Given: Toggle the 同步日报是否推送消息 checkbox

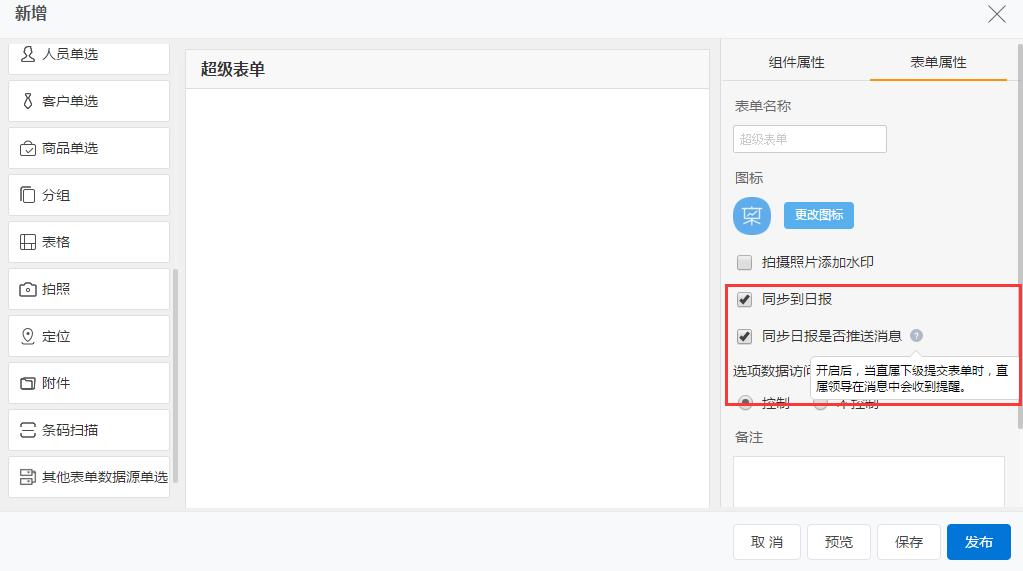Looking at the screenshot, I should 744,337.
